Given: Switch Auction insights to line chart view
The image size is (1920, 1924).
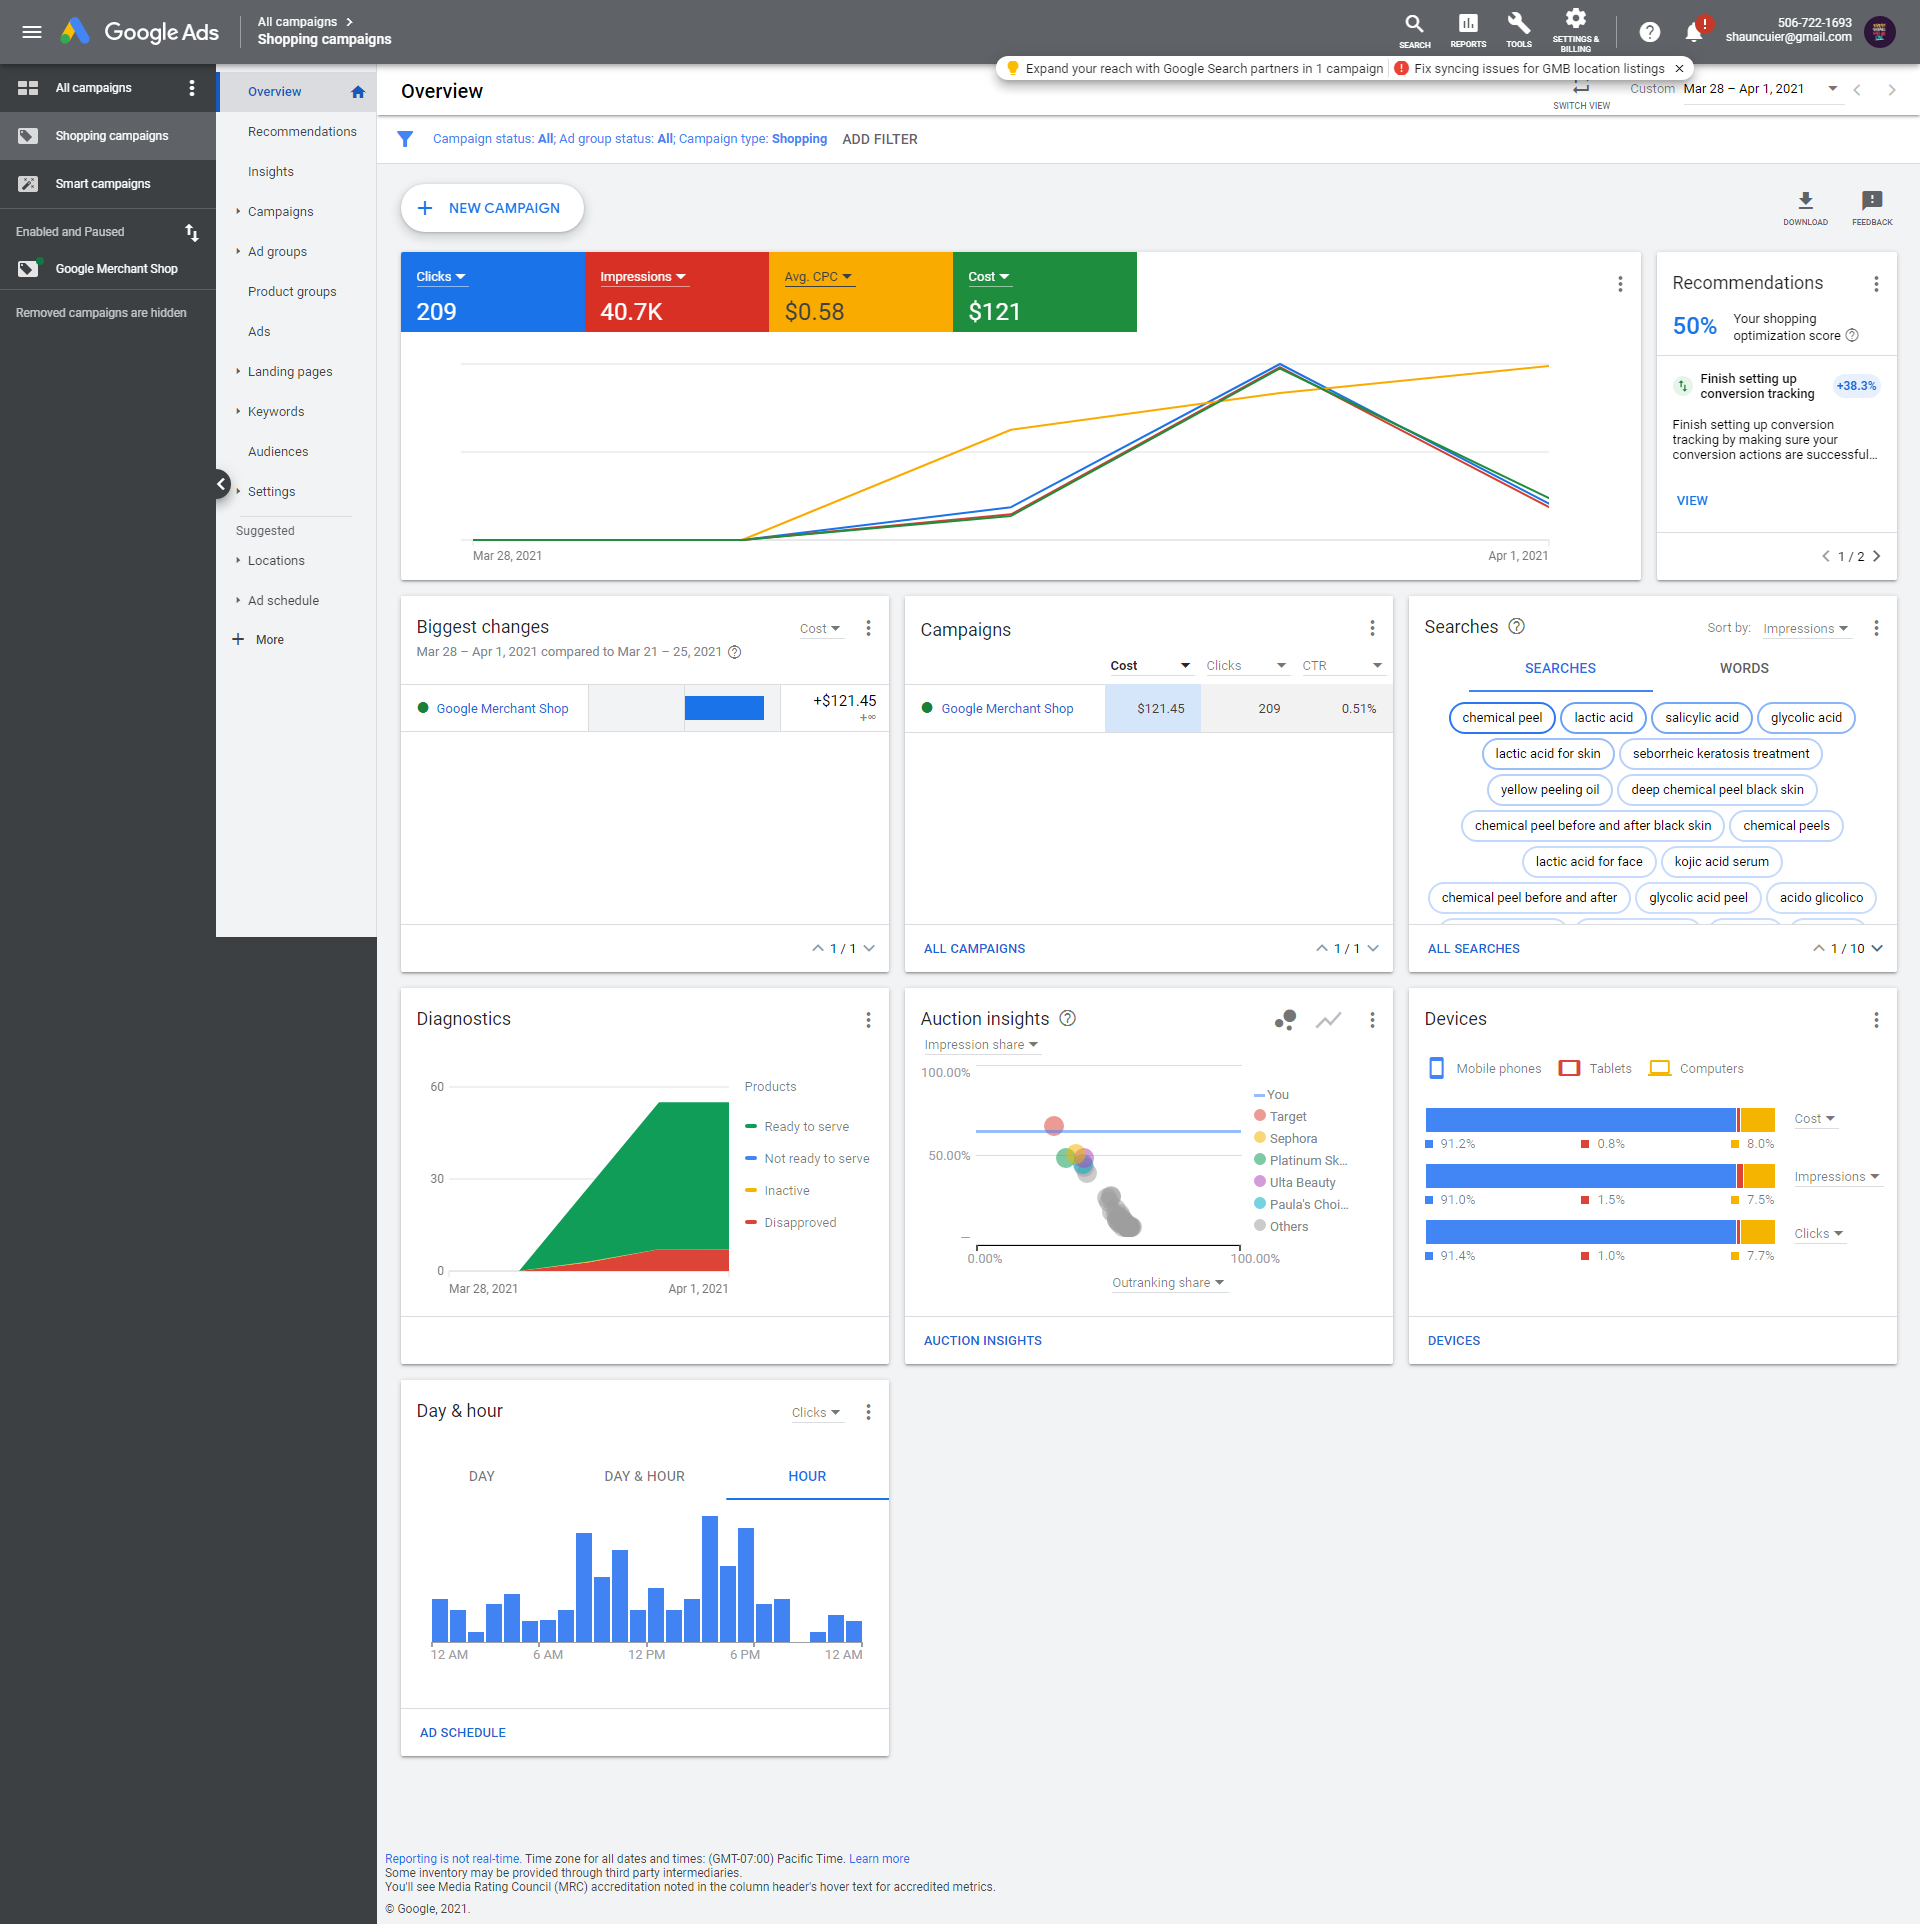Looking at the screenshot, I should (x=1328, y=1020).
